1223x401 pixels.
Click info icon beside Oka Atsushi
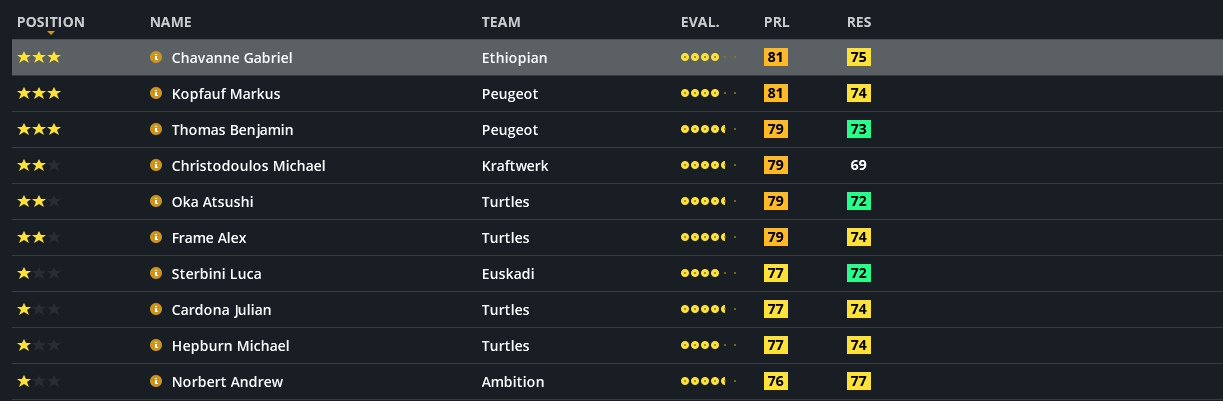pos(156,202)
